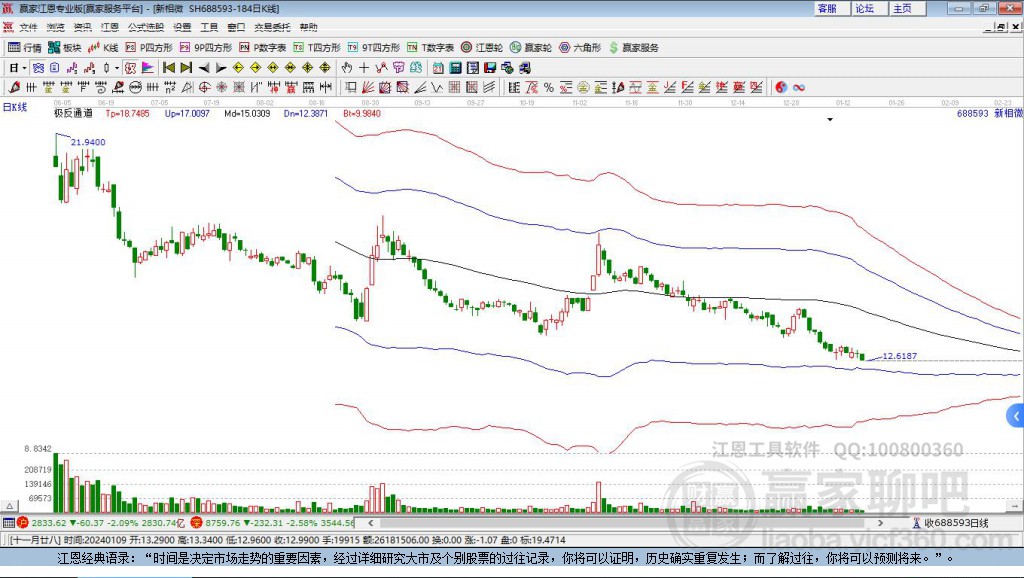Image resolution: width=1024 pixels, height=578 pixels.
Task: Click the Bt=9.9840 value
Action: click(x=362, y=113)
